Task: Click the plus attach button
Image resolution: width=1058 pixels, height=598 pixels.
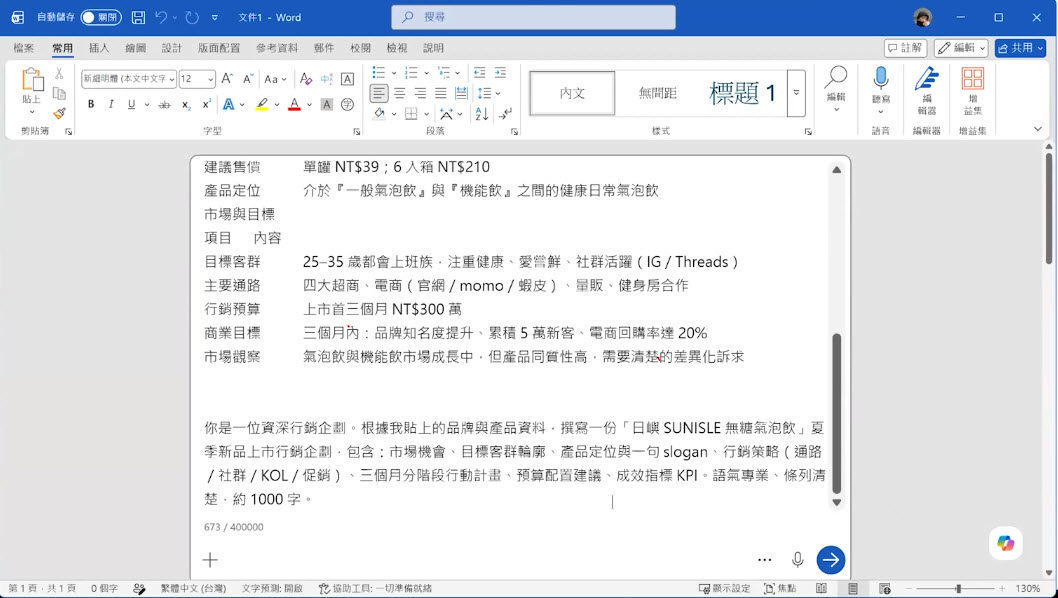Action: [x=210, y=560]
